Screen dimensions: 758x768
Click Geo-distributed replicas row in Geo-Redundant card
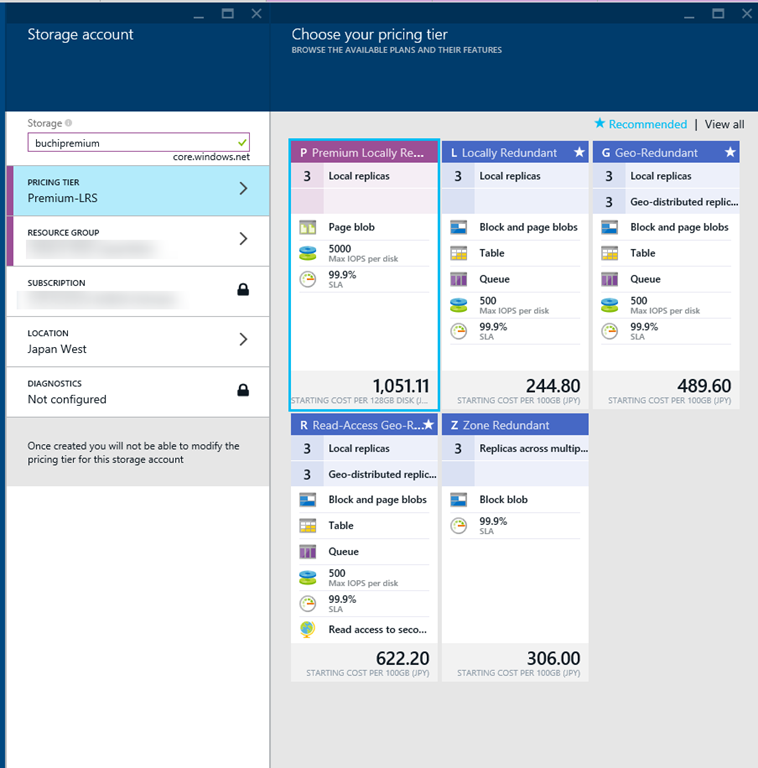click(666, 201)
